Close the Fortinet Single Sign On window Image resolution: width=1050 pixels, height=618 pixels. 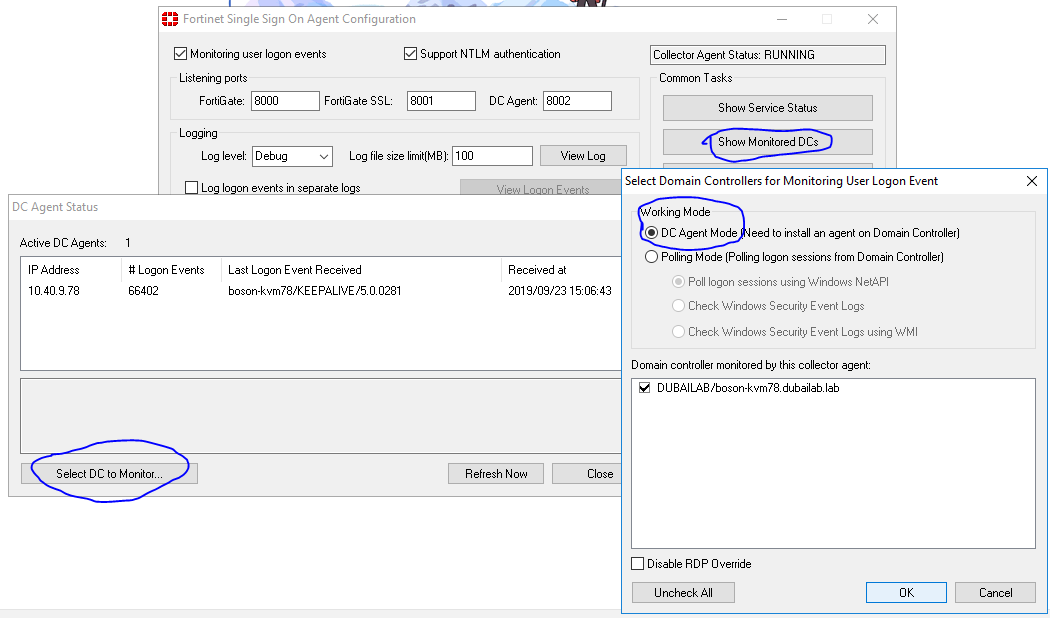[873, 19]
